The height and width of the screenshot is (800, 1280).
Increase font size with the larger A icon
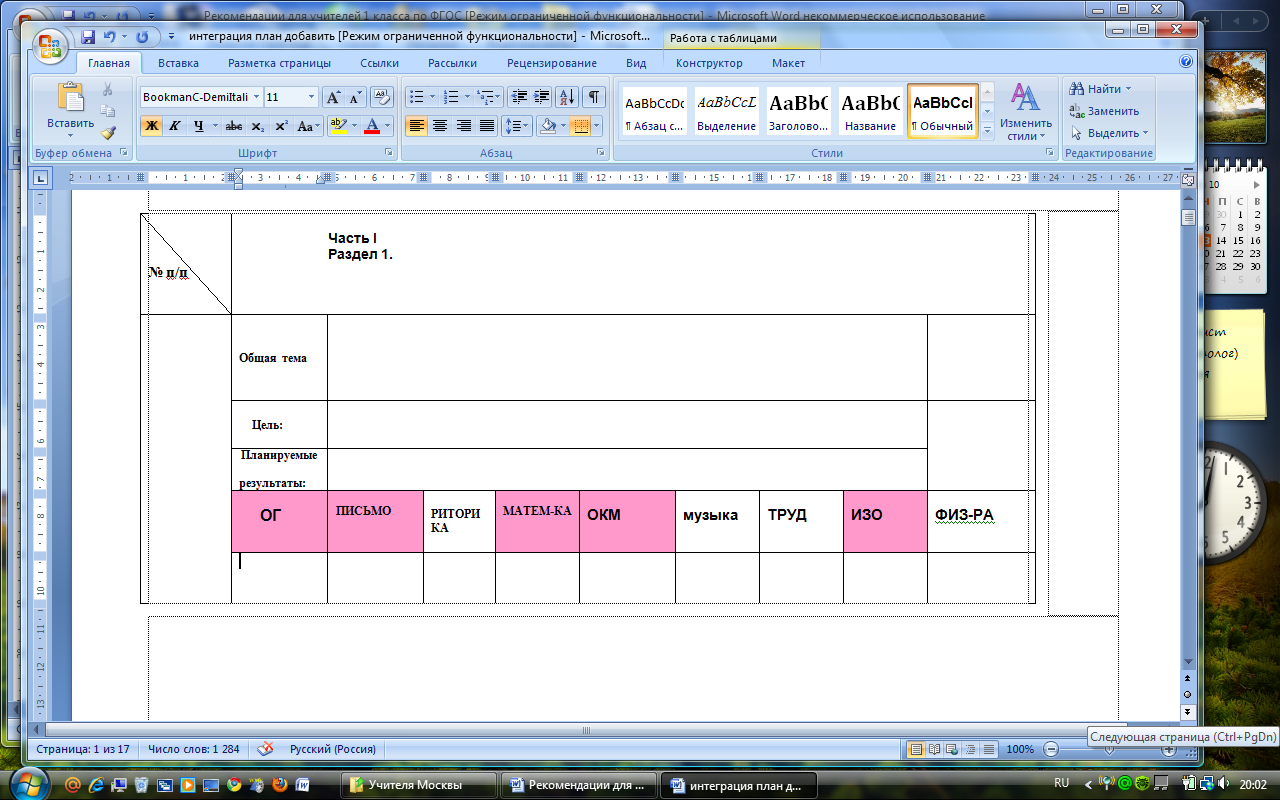(x=333, y=97)
